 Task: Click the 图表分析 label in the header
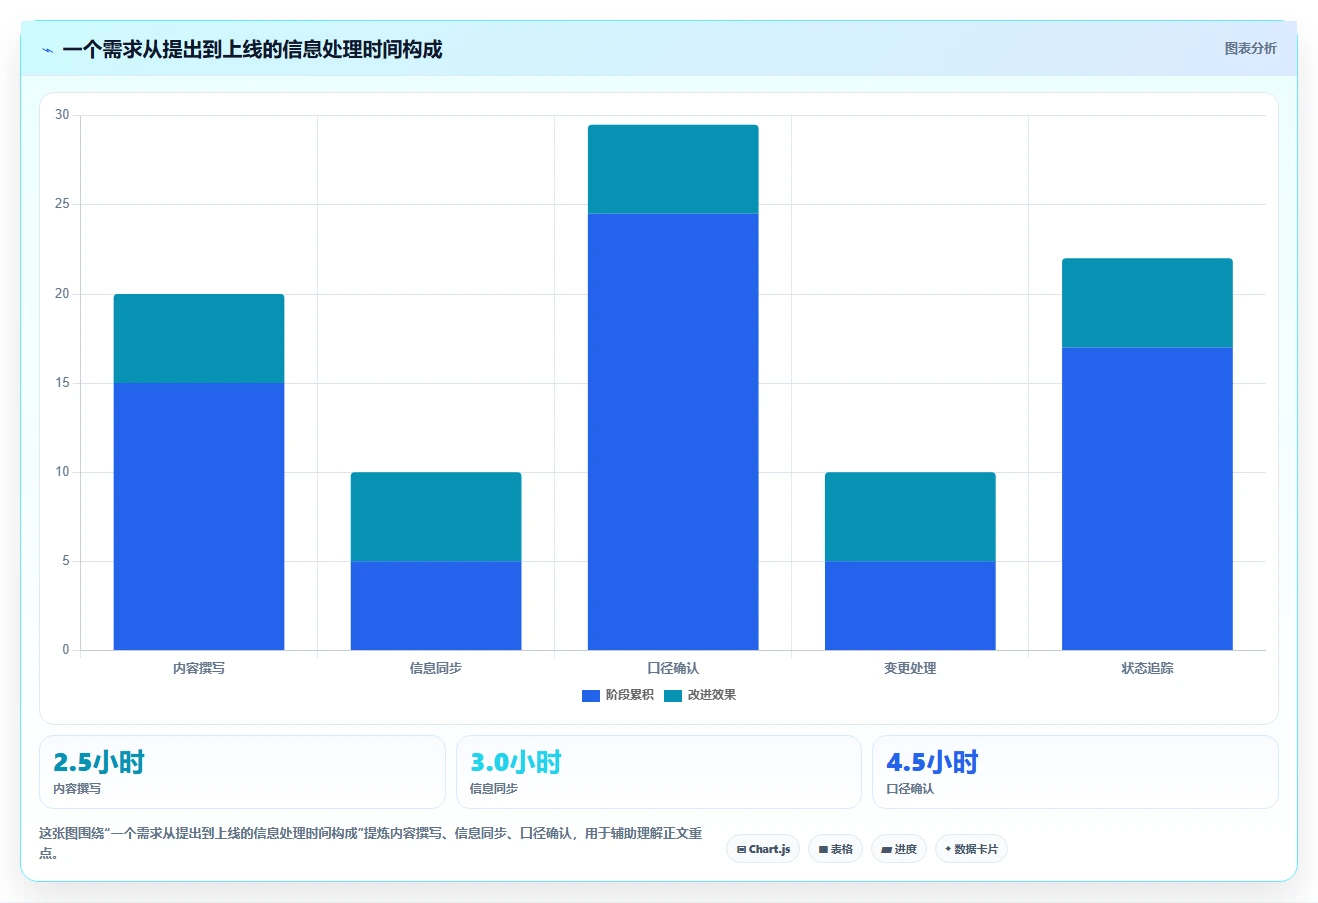point(1250,48)
